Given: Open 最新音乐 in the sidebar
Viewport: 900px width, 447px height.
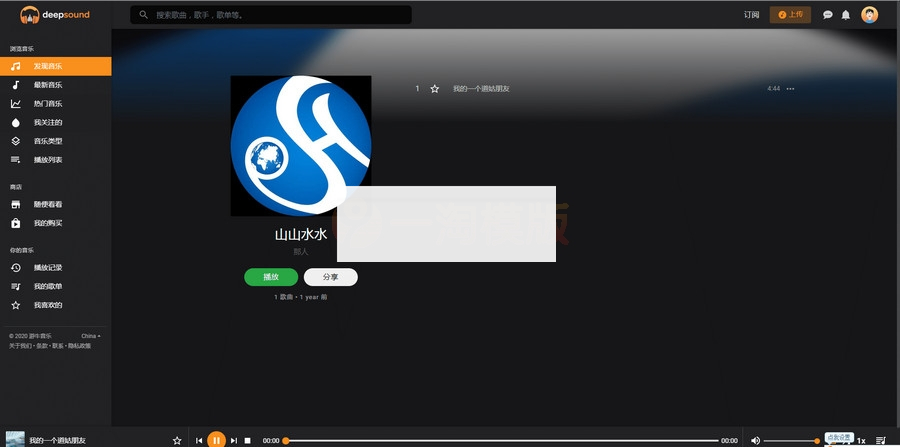Looking at the screenshot, I should 48,85.
